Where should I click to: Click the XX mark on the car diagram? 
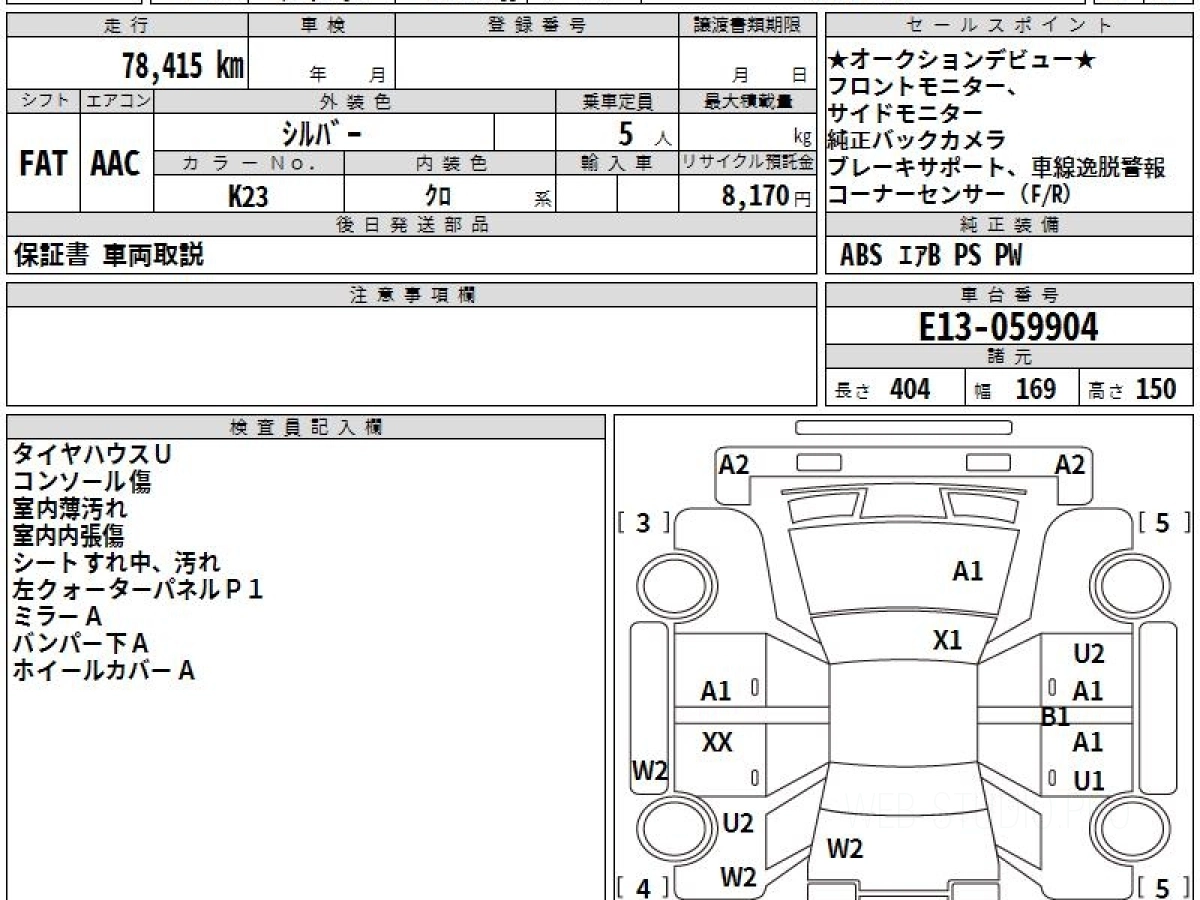tap(717, 743)
